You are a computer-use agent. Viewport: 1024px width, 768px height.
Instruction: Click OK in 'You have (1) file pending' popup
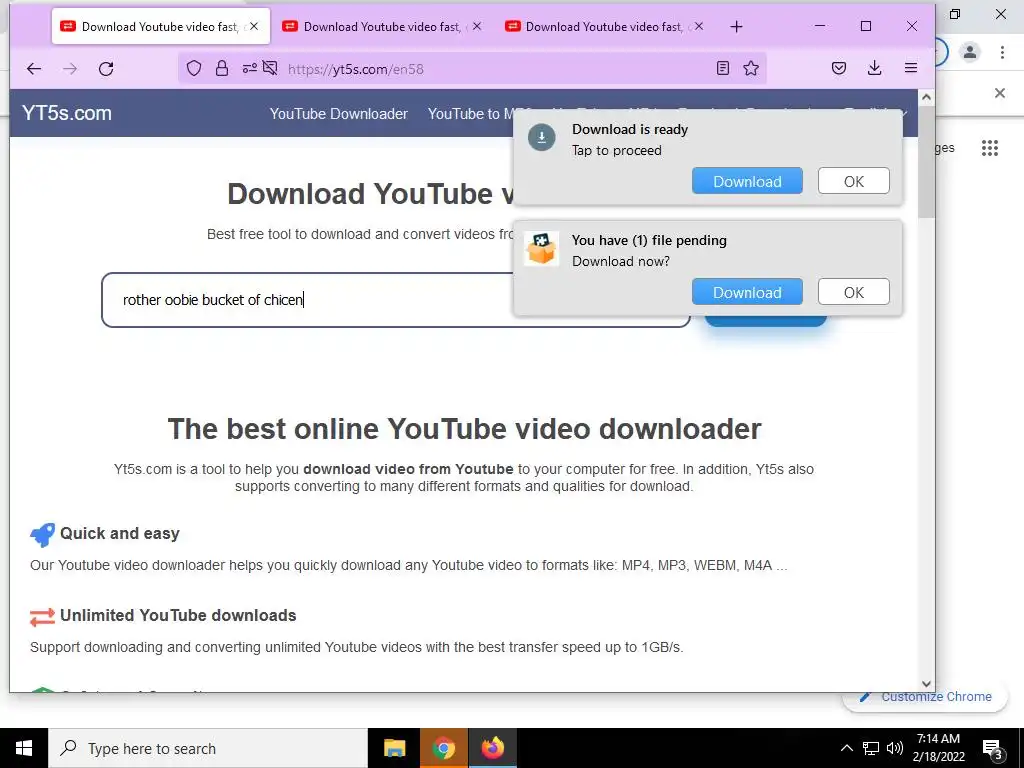click(x=854, y=292)
